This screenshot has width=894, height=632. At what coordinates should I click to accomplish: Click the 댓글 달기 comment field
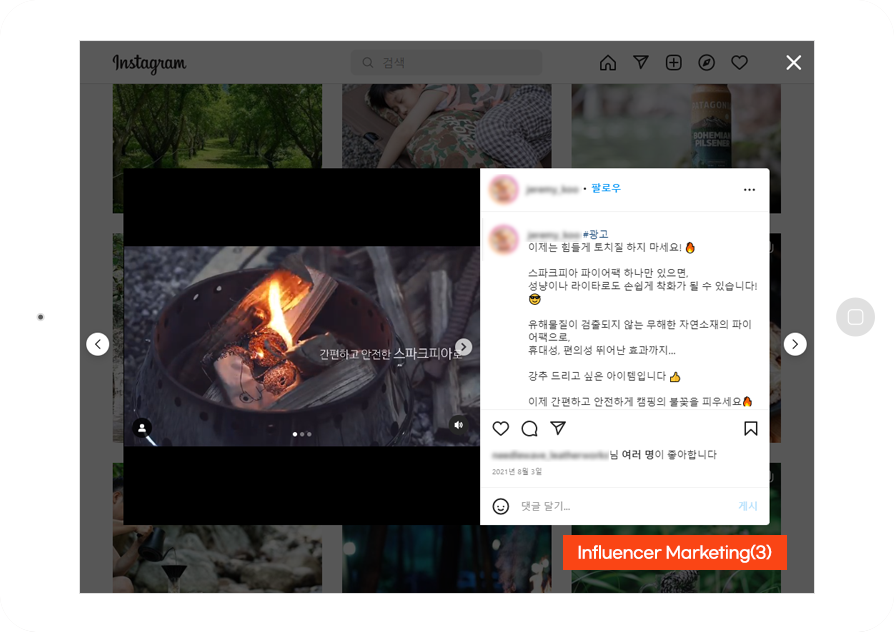coord(624,506)
